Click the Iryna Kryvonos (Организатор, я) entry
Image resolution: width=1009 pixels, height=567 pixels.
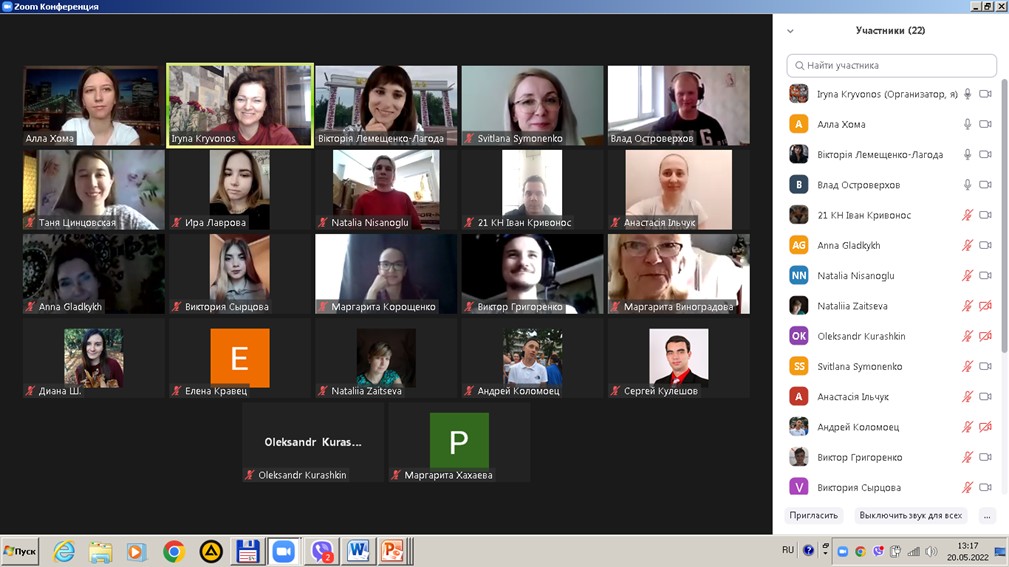pos(891,94)
